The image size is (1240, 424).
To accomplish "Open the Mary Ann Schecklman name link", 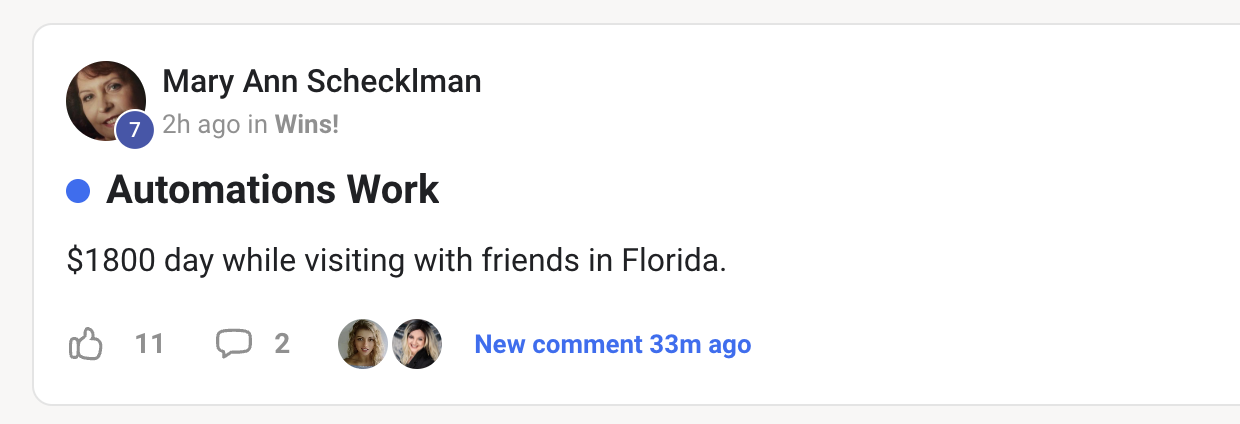I will click(x=321, y=81).
